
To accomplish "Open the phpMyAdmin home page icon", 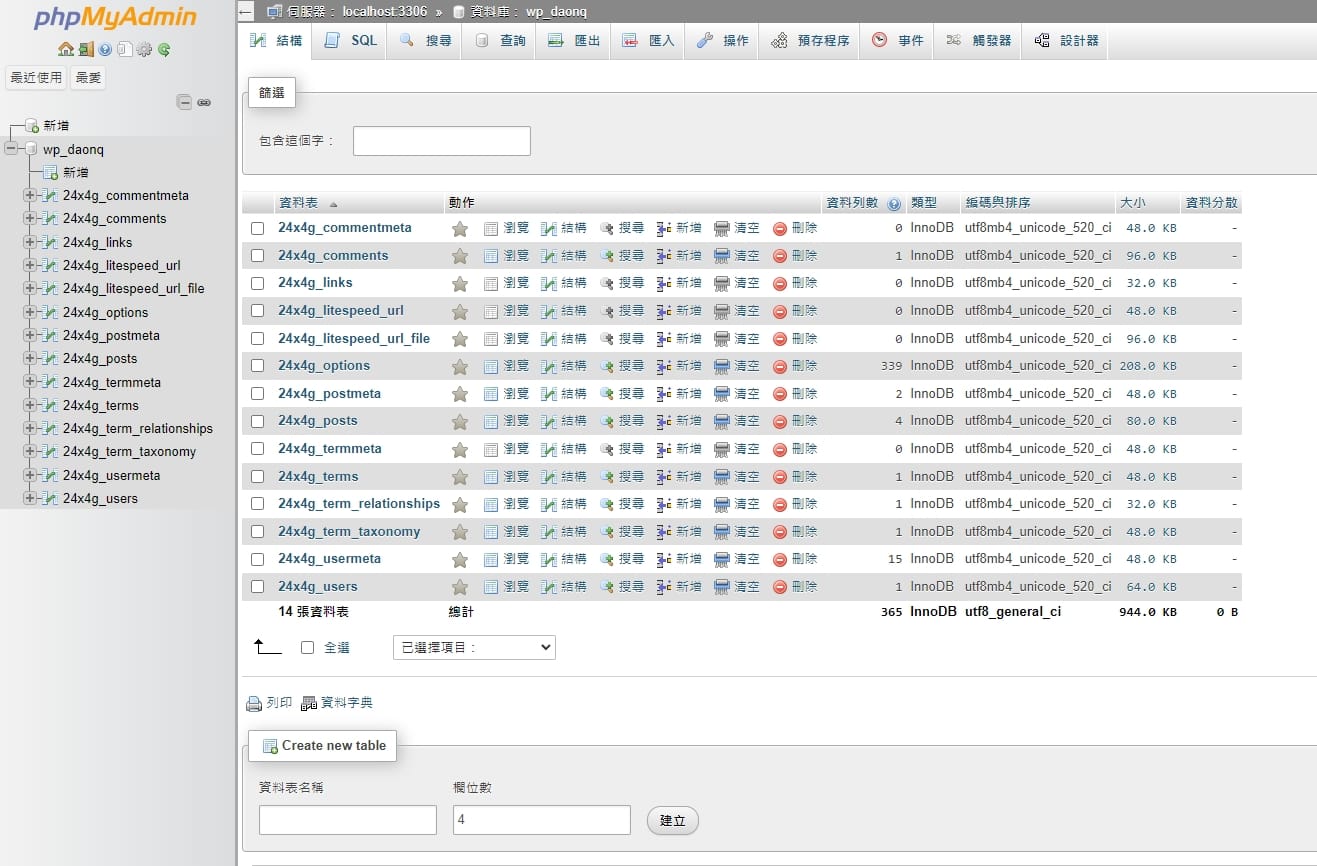I will coord(65,49).
